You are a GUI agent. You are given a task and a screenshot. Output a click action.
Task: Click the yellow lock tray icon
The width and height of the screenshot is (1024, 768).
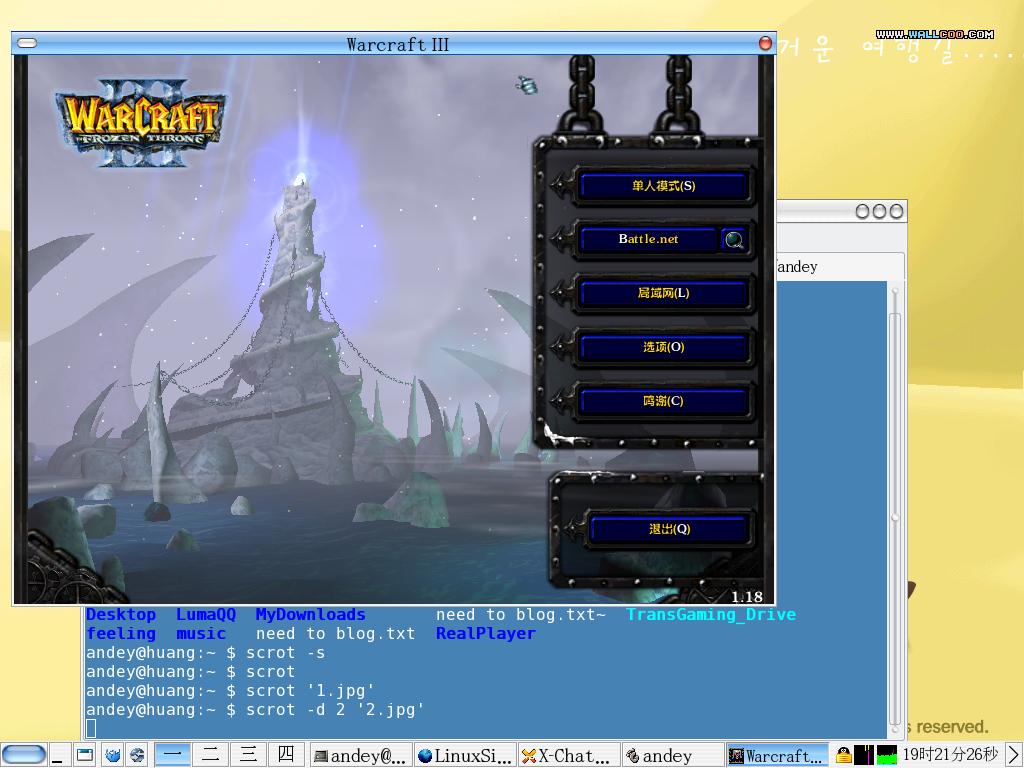pyautogui.click(x=843, y=756)
